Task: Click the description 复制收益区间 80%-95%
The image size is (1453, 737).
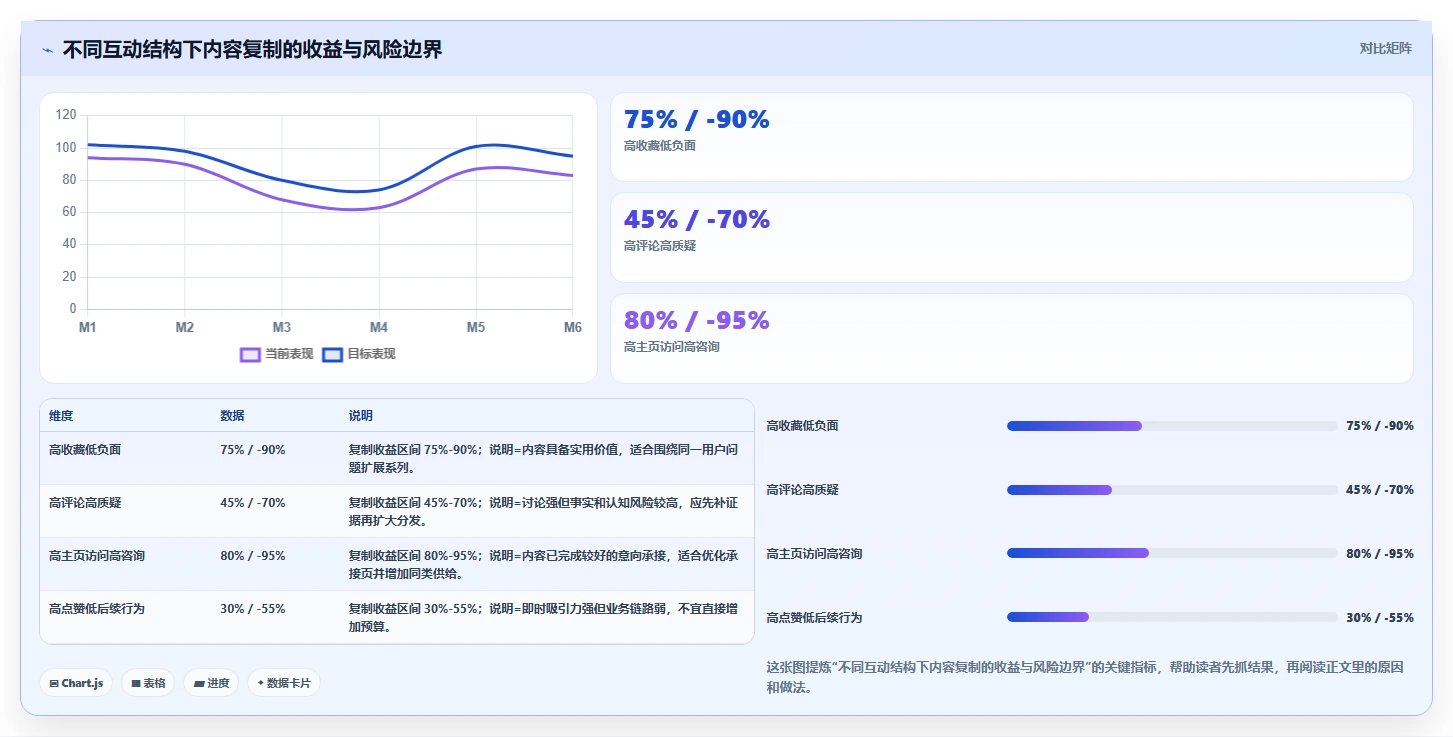Action: [544, 565]
